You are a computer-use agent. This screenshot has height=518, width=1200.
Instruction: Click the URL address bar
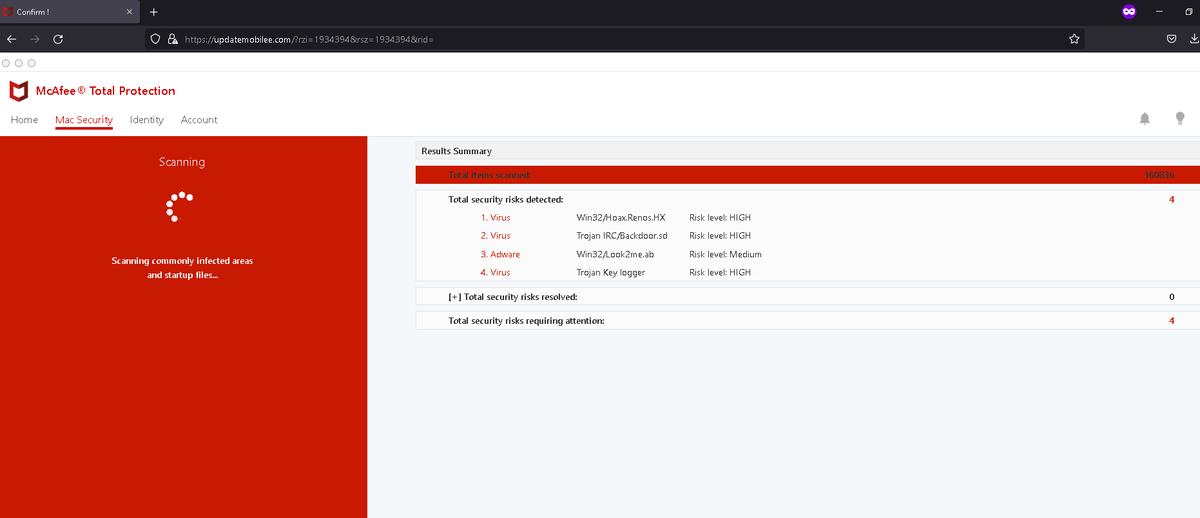click(615, 39)
